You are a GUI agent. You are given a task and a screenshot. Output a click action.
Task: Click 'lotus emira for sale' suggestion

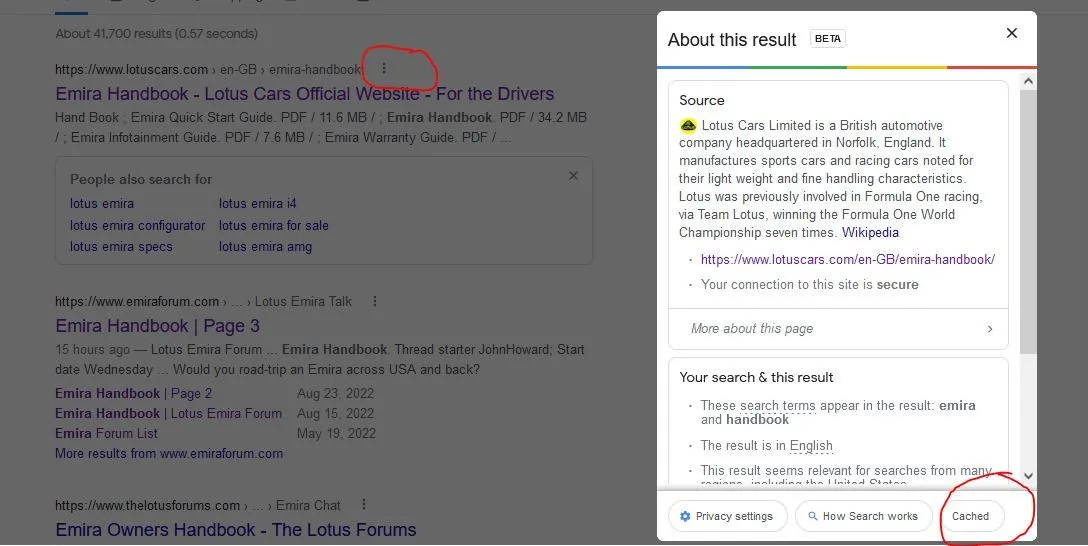[x=273, y=225]
